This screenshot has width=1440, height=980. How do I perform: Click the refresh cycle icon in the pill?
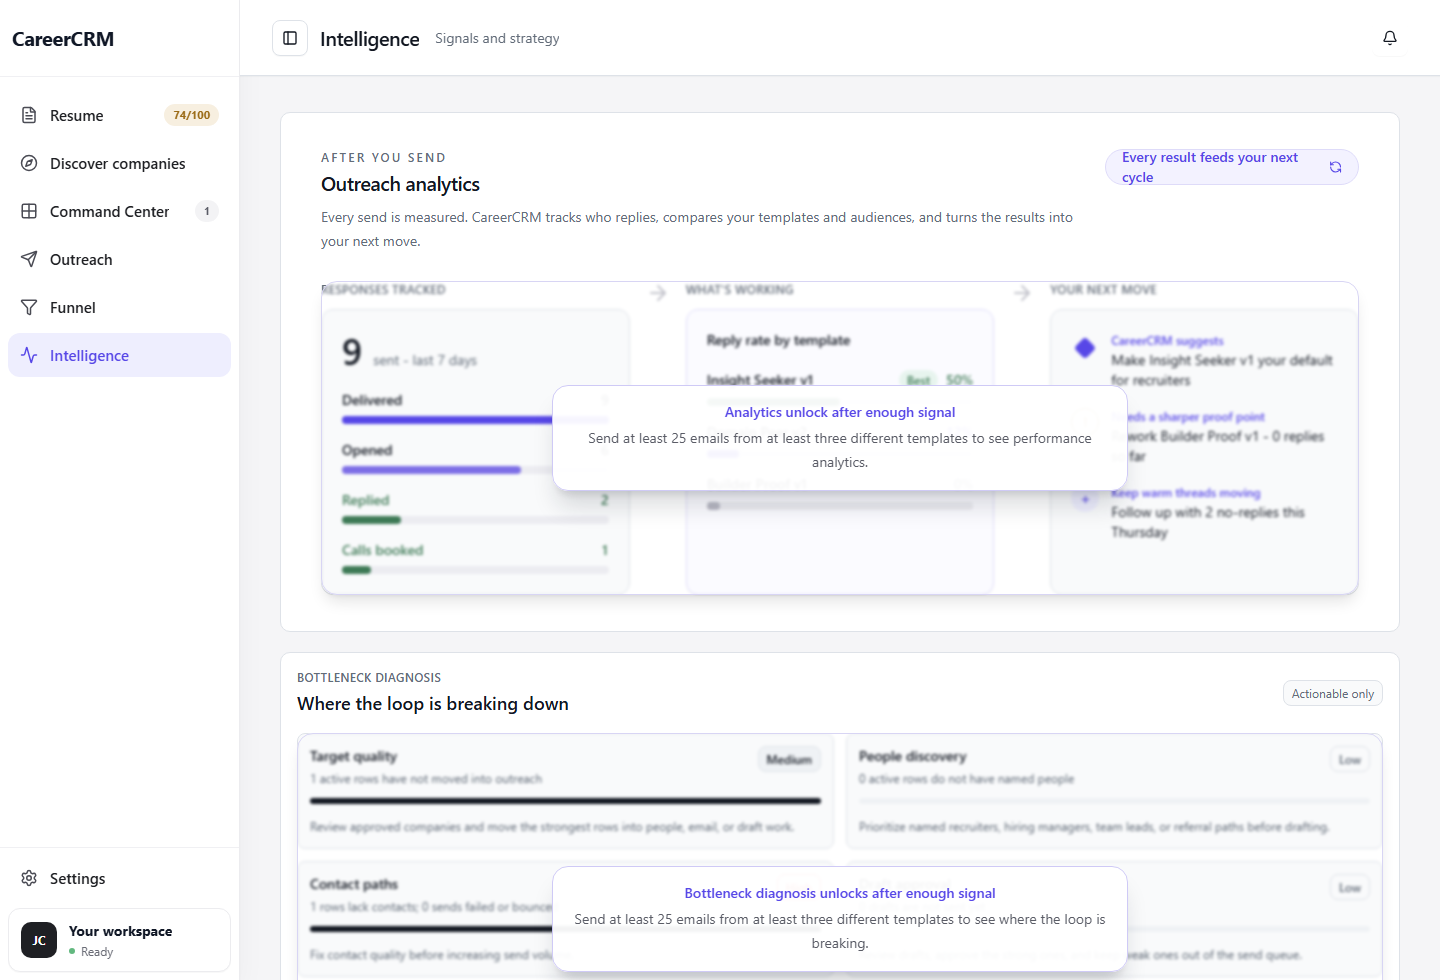click(x=1335, y=167)
